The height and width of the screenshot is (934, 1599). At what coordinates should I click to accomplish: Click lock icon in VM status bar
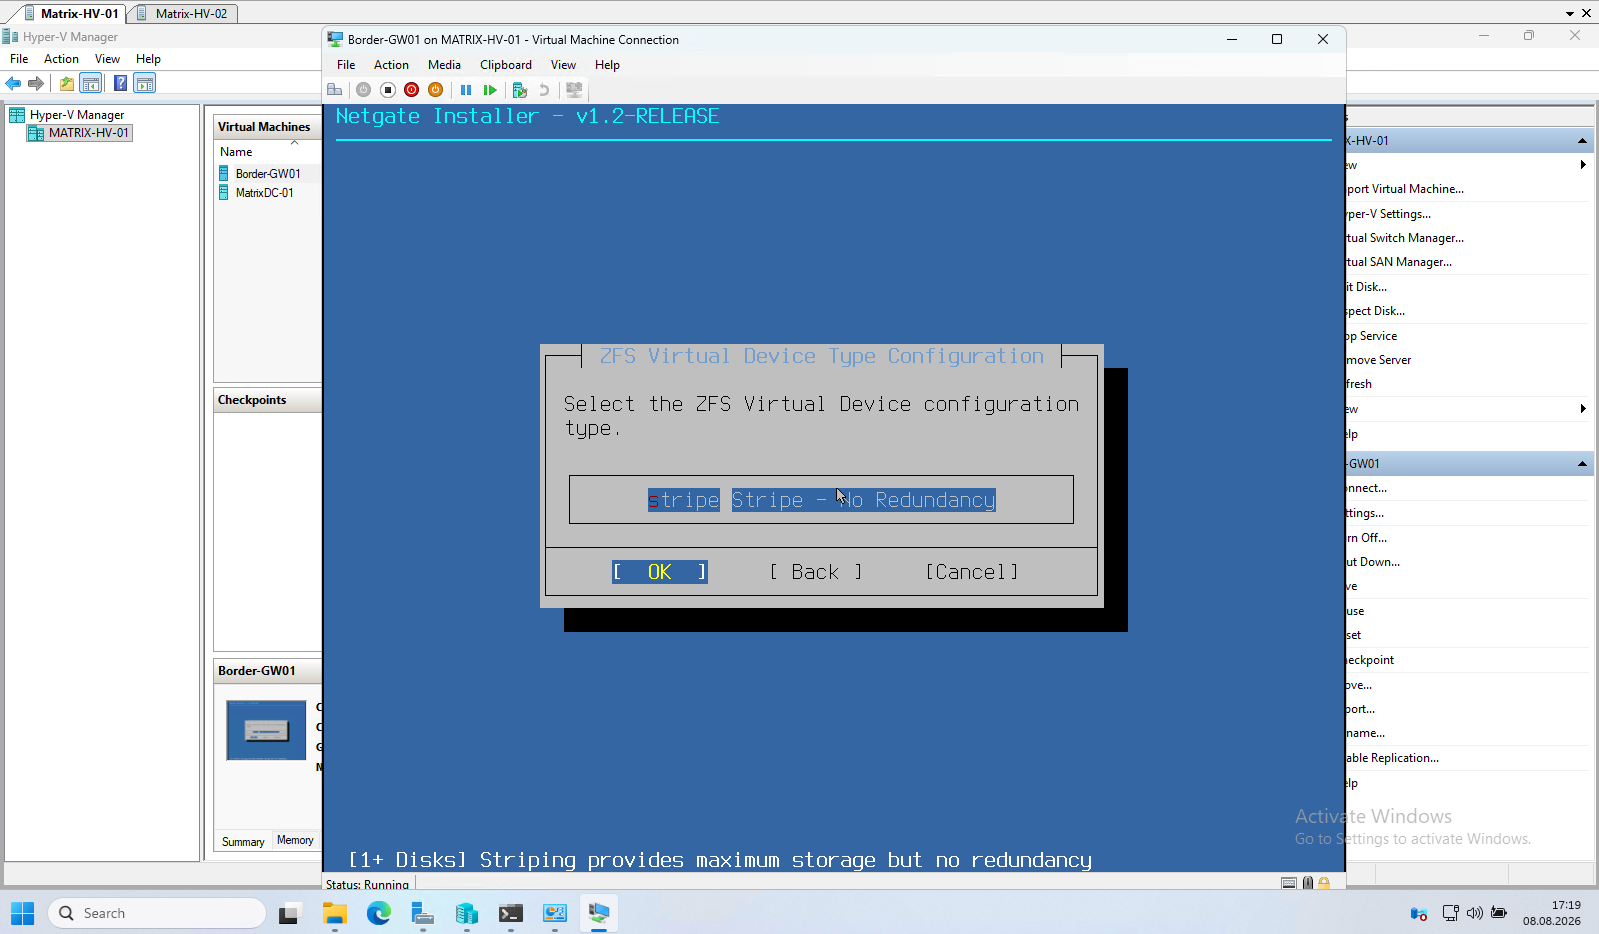[x=1324, y=883]
